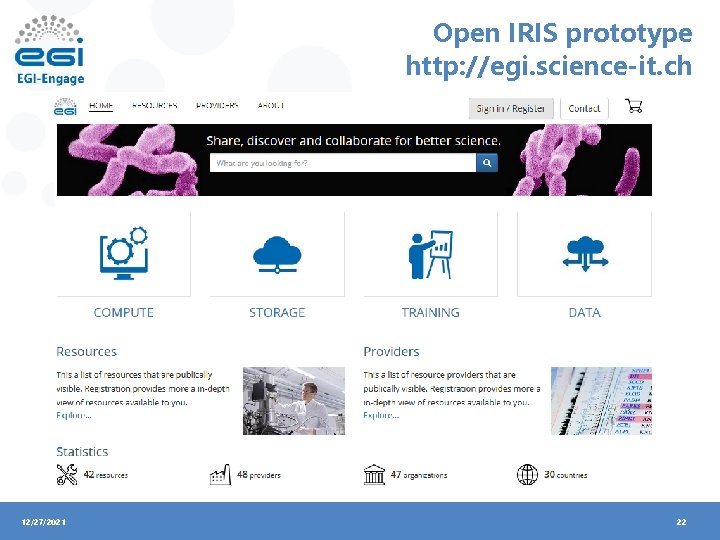Click the http://egi.science-it.ch URL text
Image resolution: width=720 pixels, height=540 pixels.
(x=549, y=66)
